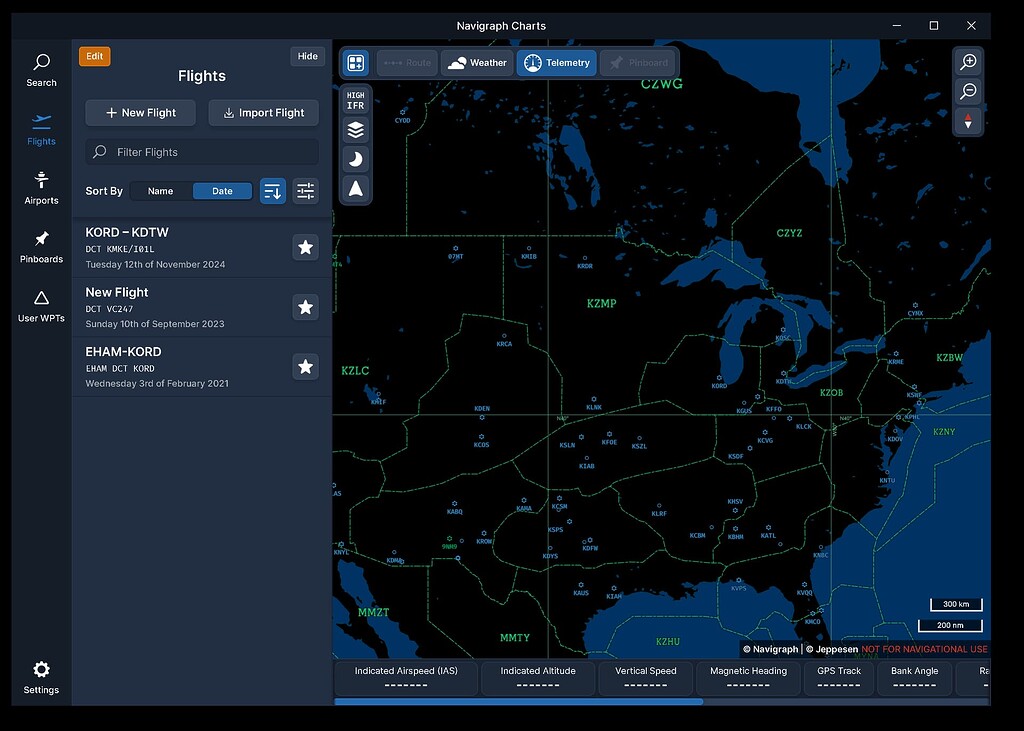
Task: Switch to the Vertical Speed telemetry tab
Action: point(645,677)
